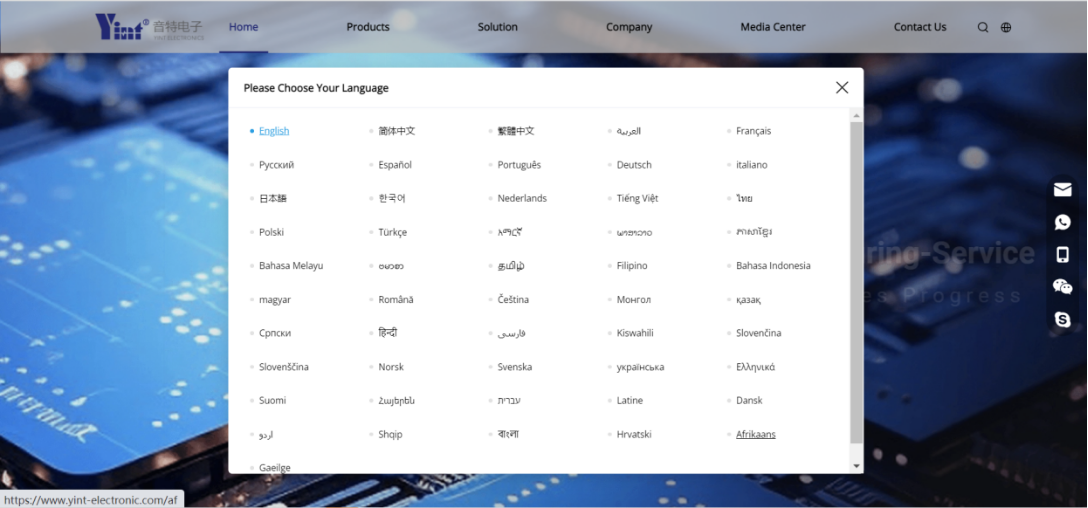
Task: Switch language to Bahasa Indonesia
Action: (773, 266)
